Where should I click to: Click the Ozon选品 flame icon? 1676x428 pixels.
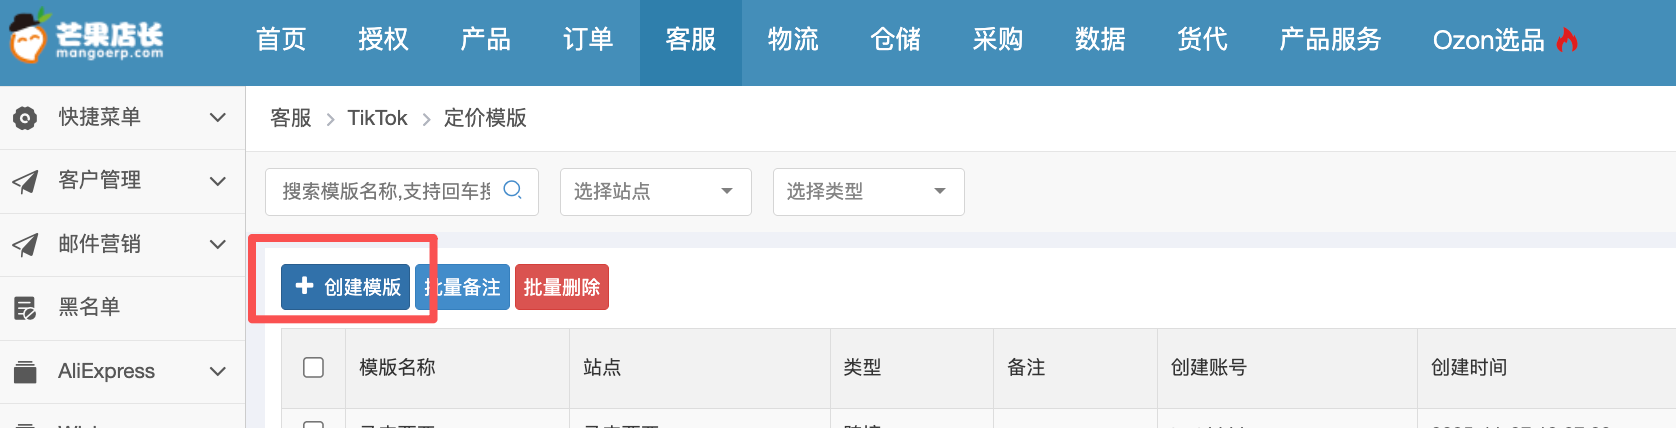pos(1567,40)
